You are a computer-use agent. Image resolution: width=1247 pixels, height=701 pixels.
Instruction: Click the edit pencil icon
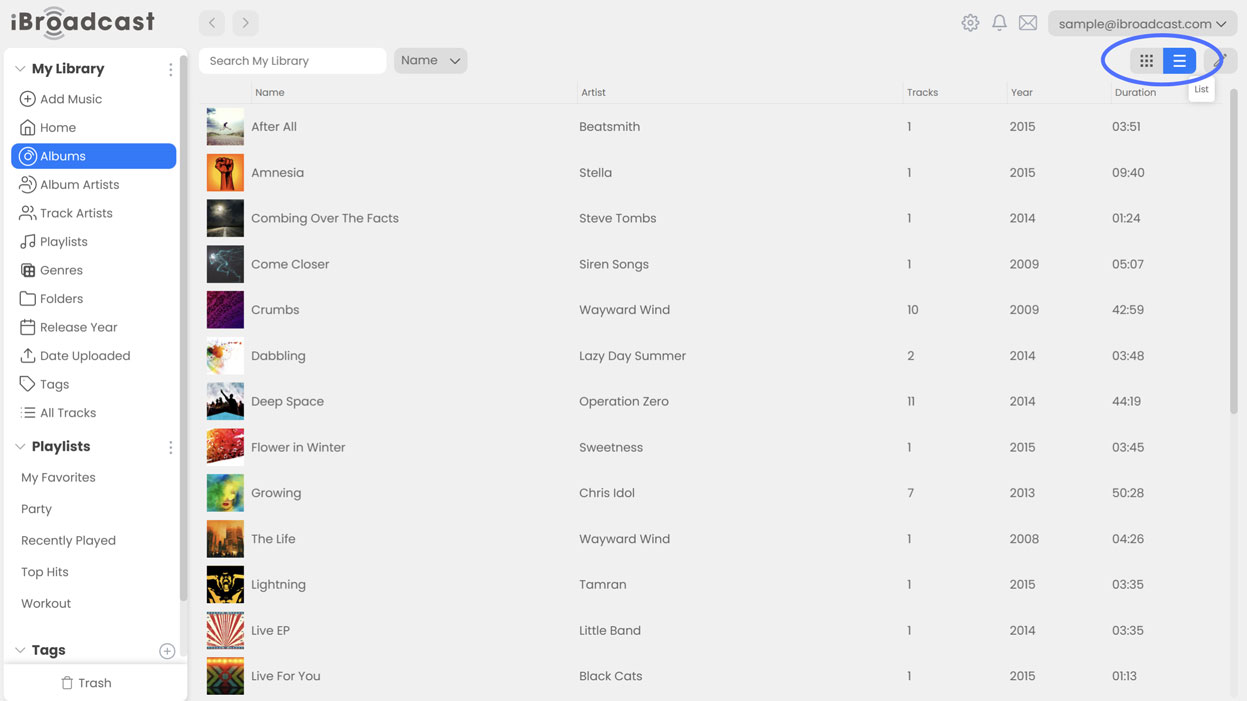click(x=1221, y=61)
